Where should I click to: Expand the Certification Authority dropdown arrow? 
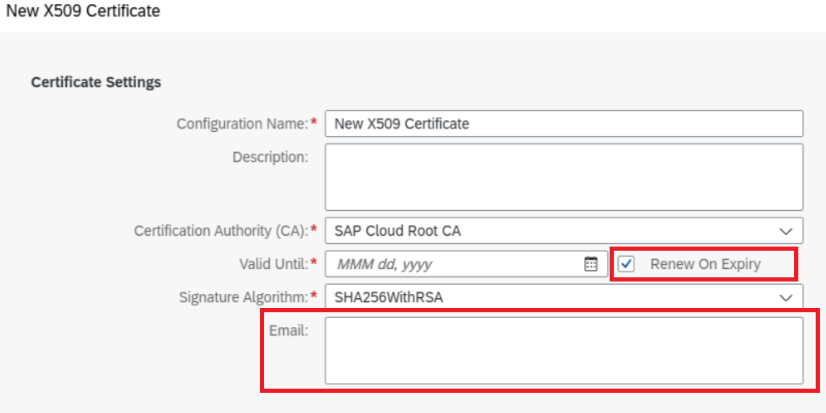click(x=786, y=231)
